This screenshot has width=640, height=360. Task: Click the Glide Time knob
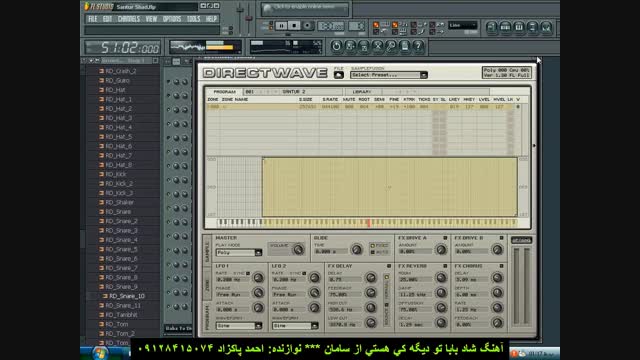tap(356, 249)
